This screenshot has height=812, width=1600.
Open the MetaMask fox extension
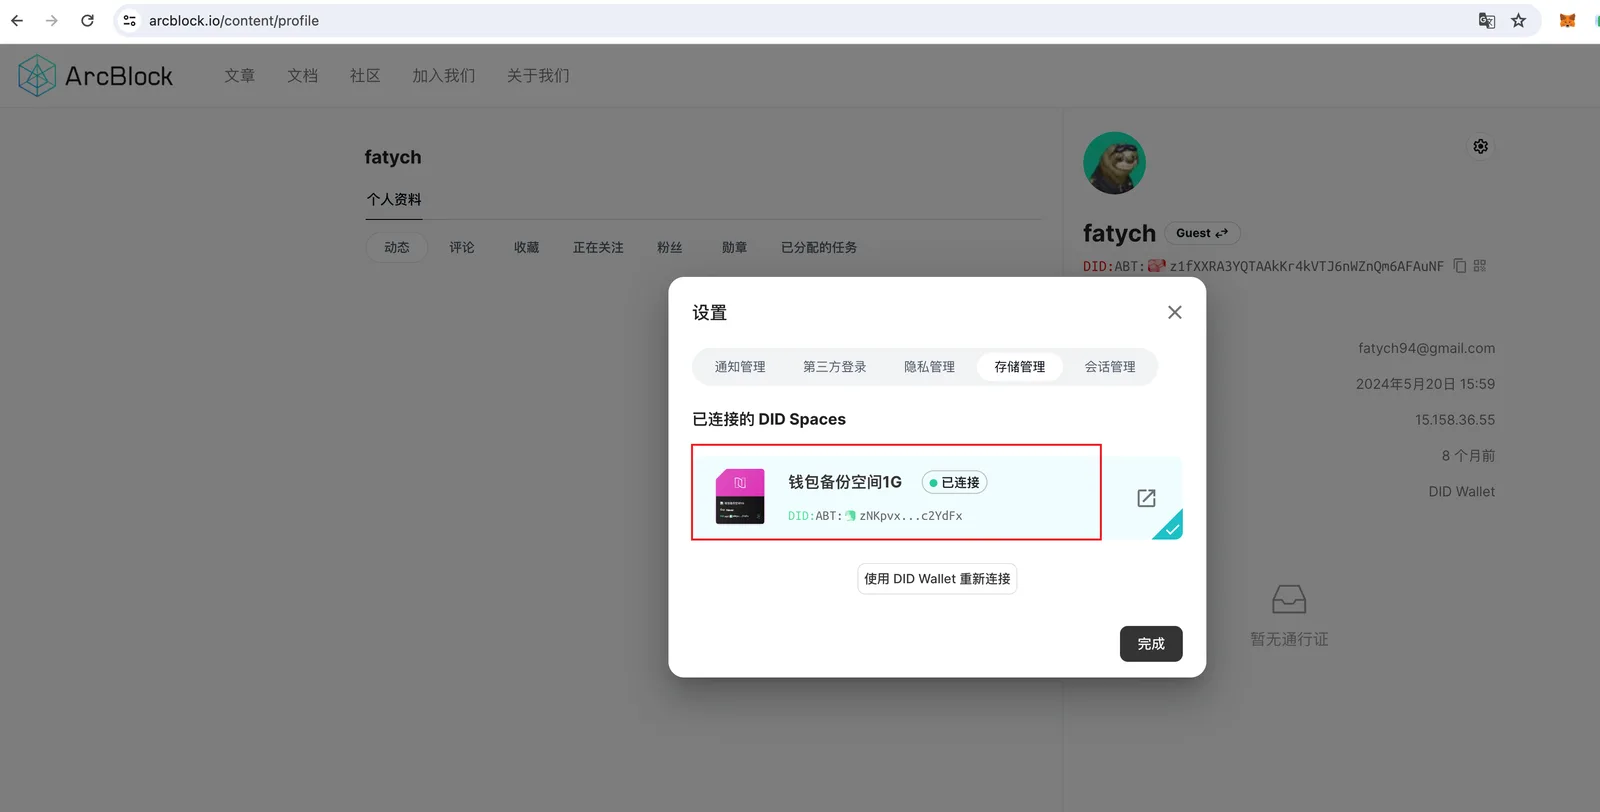pos(1567,20)
